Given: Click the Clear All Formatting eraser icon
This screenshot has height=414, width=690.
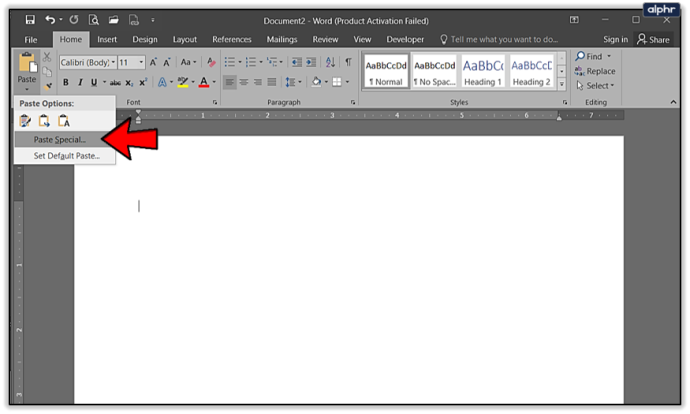Looking at the screenshot, I should [211, 62].
